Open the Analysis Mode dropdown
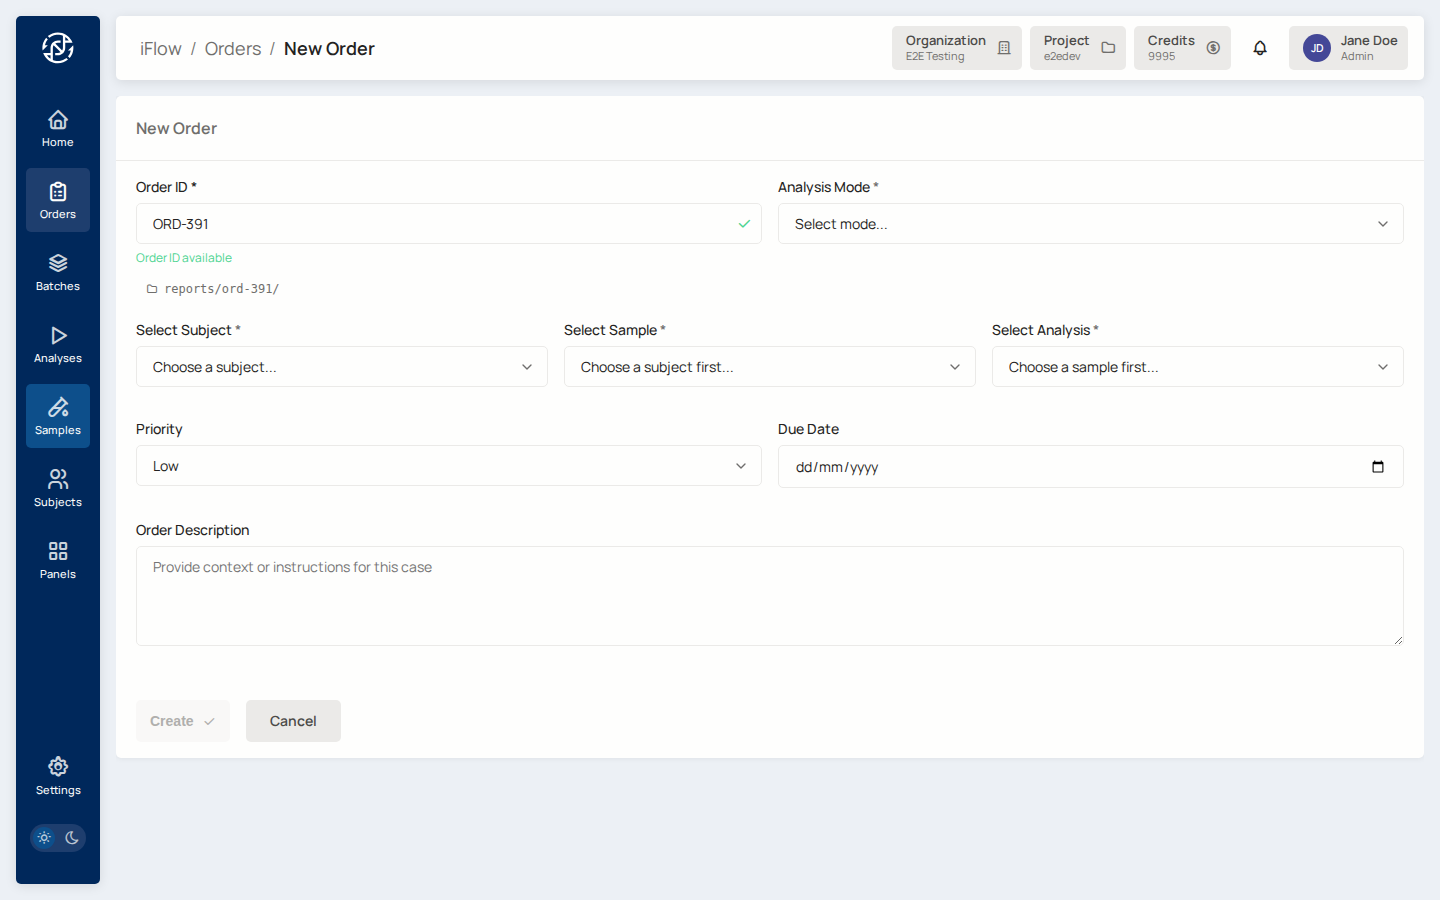The height and width of the screenshot is (900, 1440). pos(1091,224)
